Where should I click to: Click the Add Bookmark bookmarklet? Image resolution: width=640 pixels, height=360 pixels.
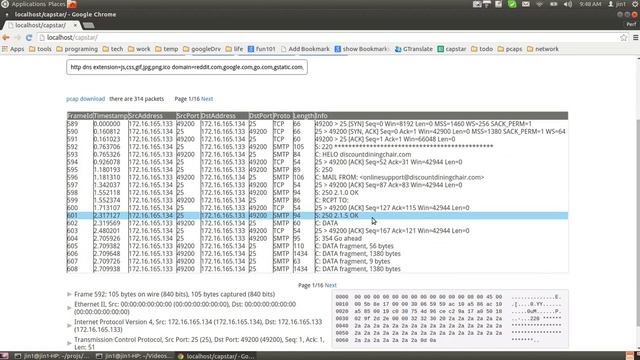pos(305,49)
